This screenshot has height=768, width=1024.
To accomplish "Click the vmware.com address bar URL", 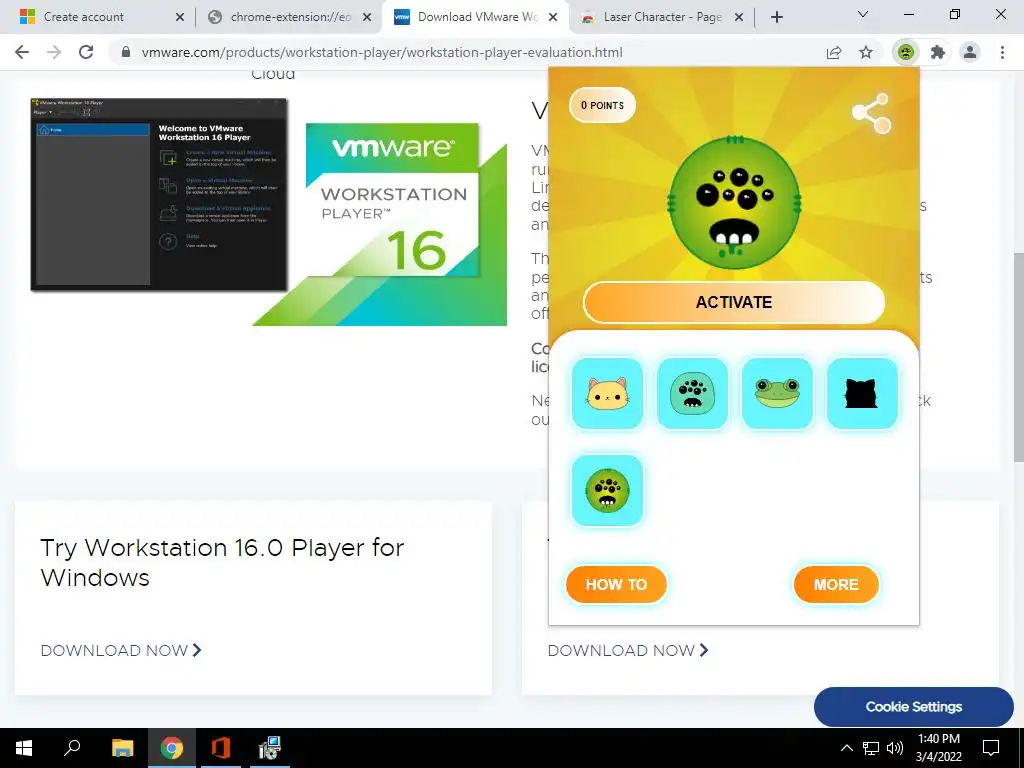I will click(x=382, y=52).
